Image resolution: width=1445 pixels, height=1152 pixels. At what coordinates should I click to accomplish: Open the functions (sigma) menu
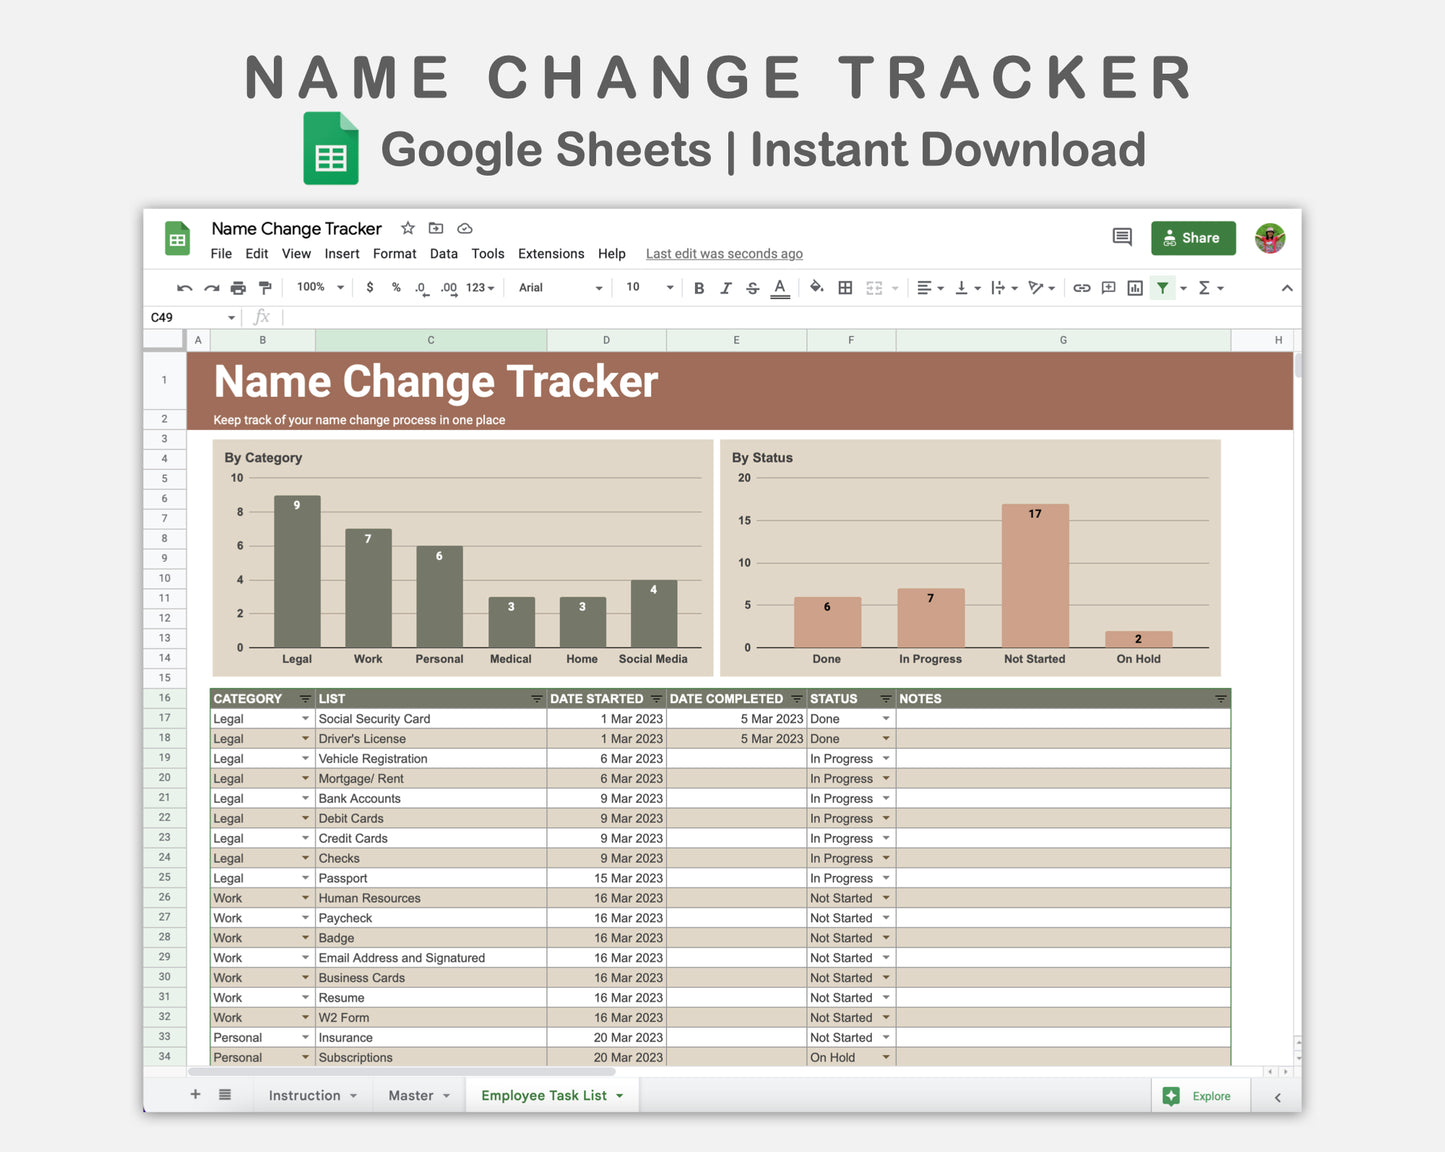click(1206, 288)
